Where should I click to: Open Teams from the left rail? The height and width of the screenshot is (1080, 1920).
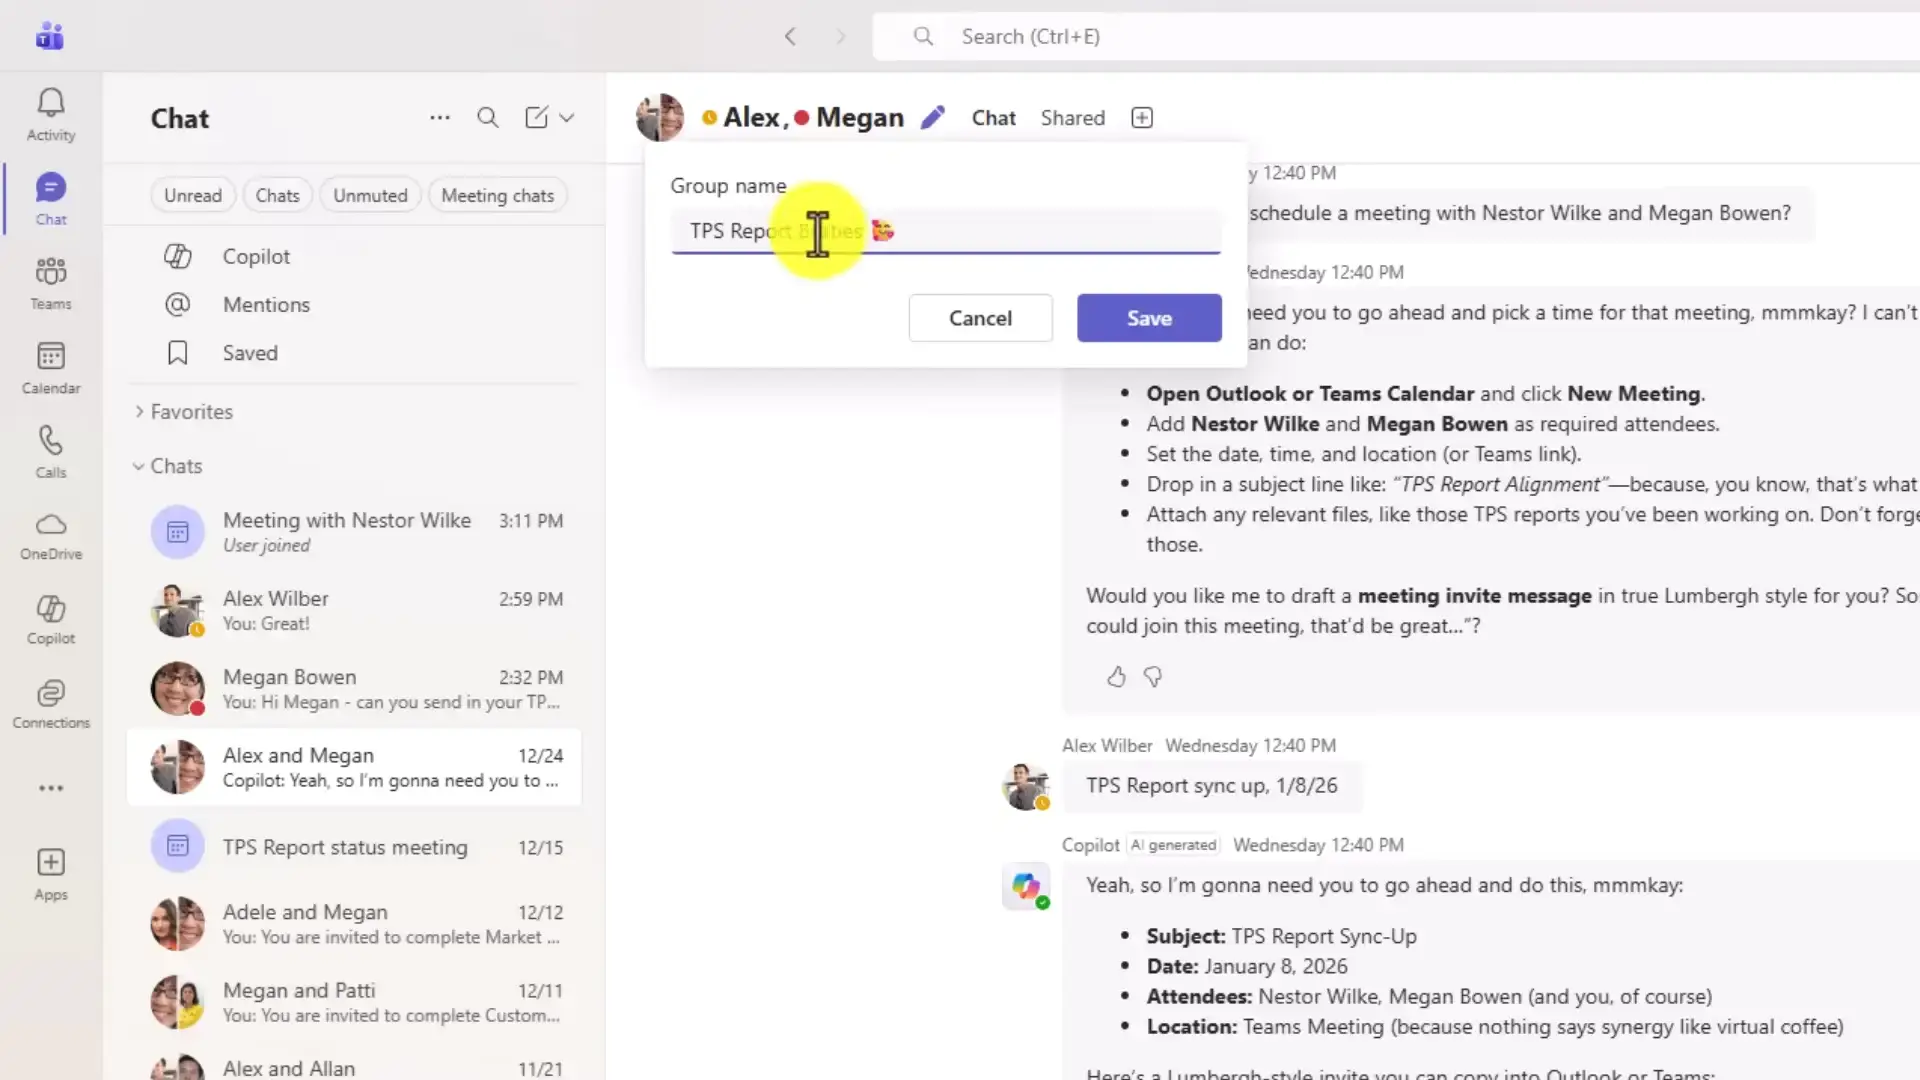[x=51, y=284]
